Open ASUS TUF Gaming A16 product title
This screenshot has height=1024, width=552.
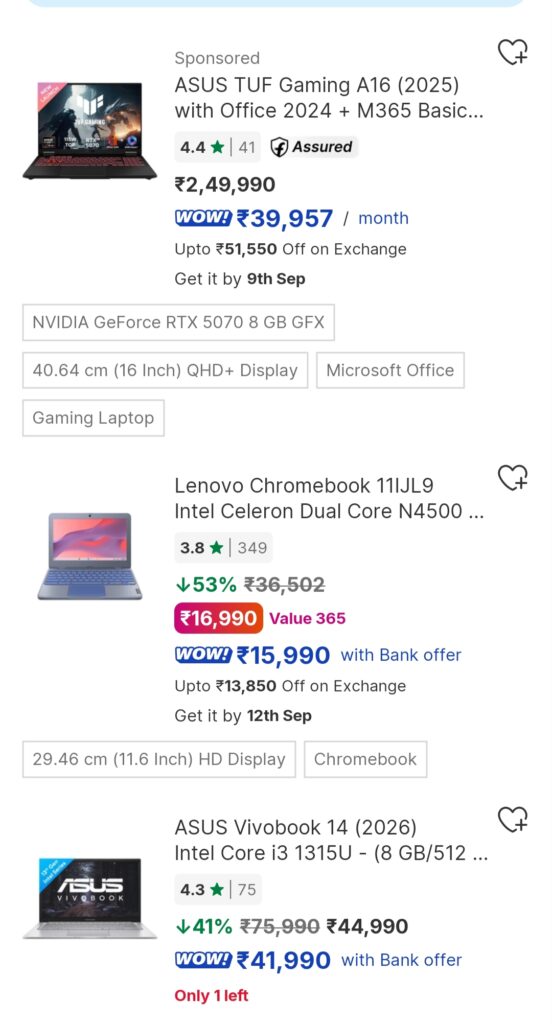329,98
